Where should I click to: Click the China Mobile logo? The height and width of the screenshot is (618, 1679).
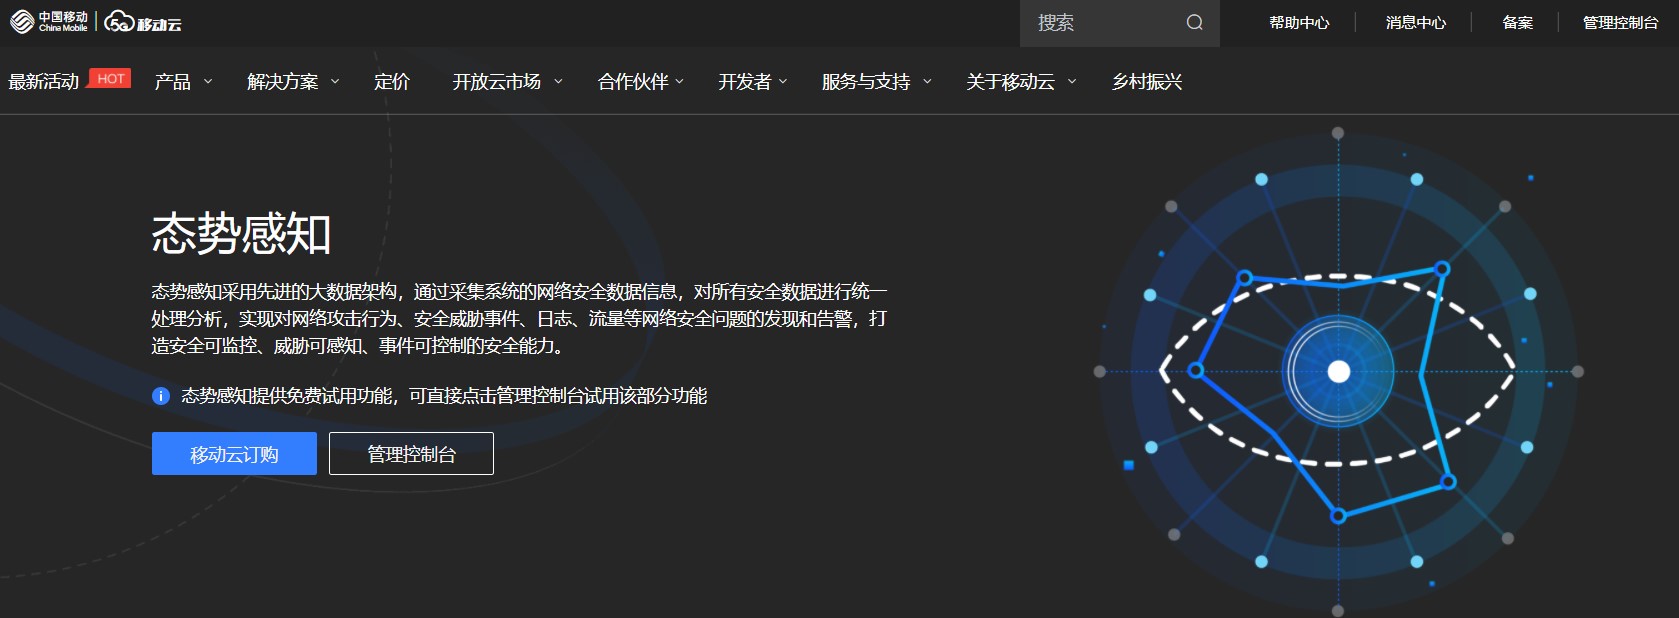[x=49, y=22]
